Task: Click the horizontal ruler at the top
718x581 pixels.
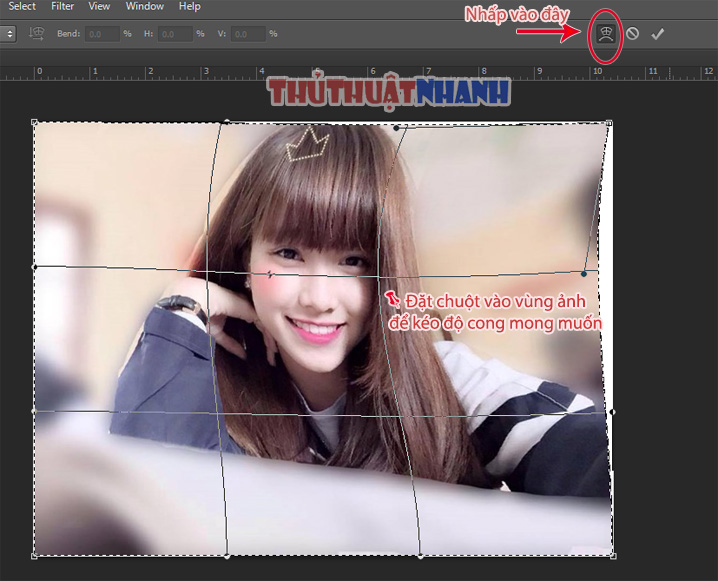Action: tap(359, 73)
